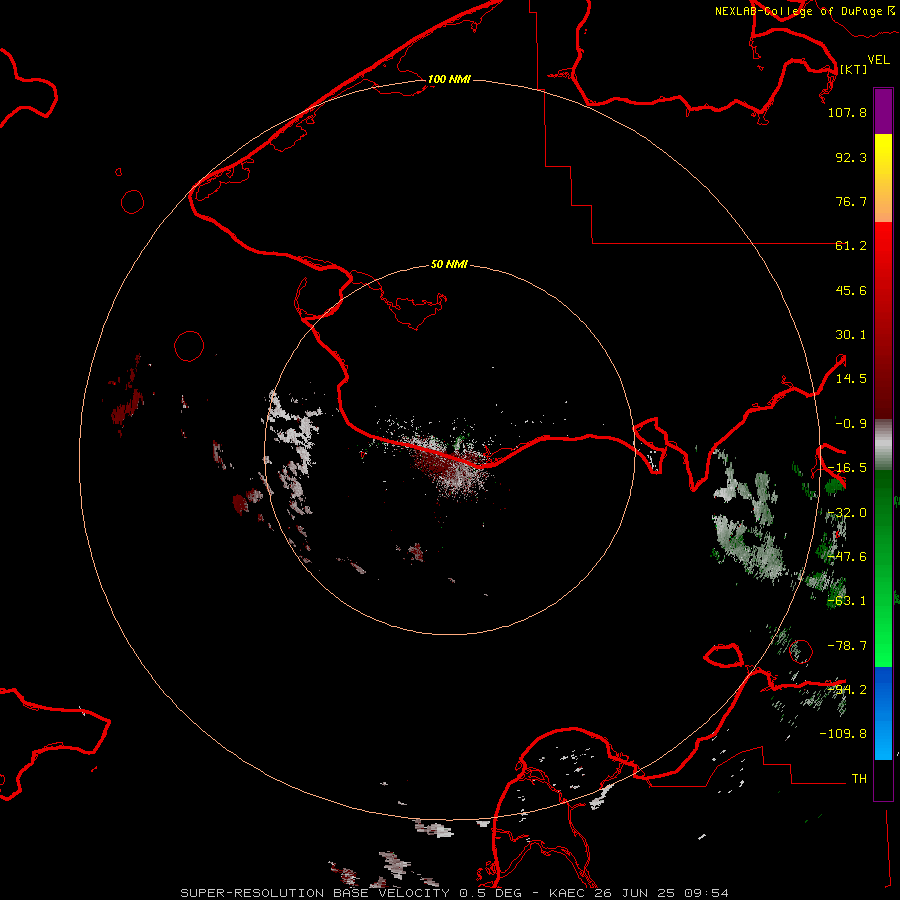The height and width of the screenshot is (900, 900).
Task: Select the 30.1 scale value
Action: point(851,335)
